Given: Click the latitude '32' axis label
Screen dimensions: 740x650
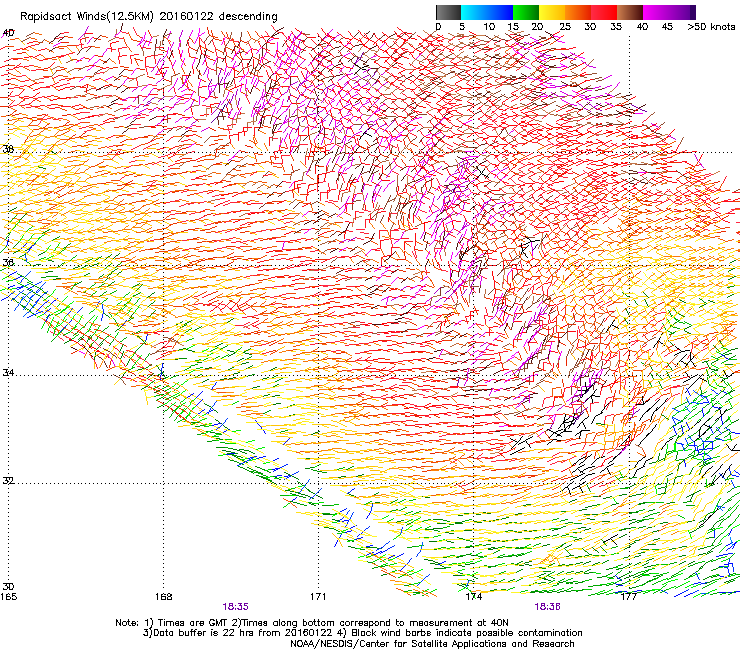Looking at the screenshot, I should pos(8,481).
